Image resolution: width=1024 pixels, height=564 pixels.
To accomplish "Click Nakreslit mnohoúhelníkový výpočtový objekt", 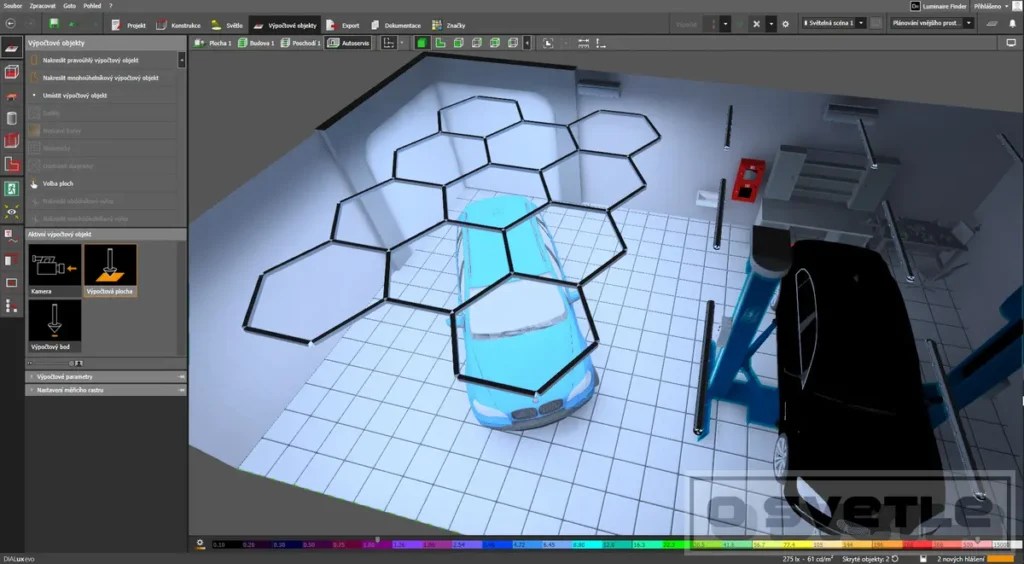I will pyautogui.click(x=103, y=78).
